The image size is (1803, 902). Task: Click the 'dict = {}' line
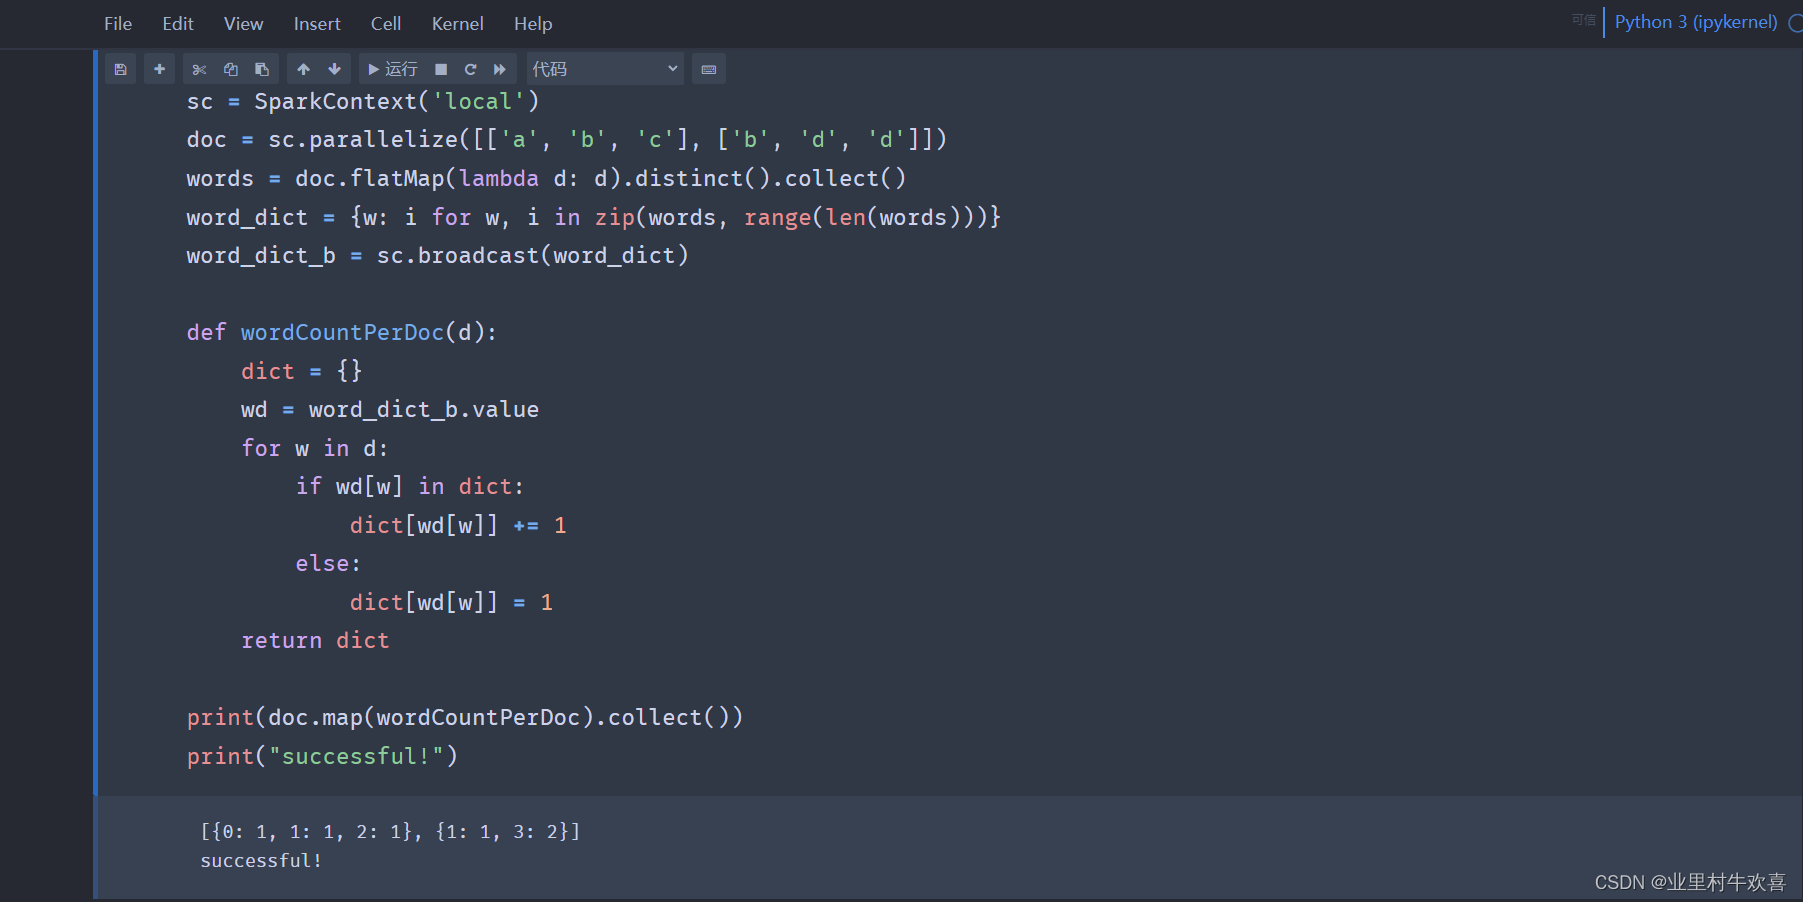(x=301, y=371)
